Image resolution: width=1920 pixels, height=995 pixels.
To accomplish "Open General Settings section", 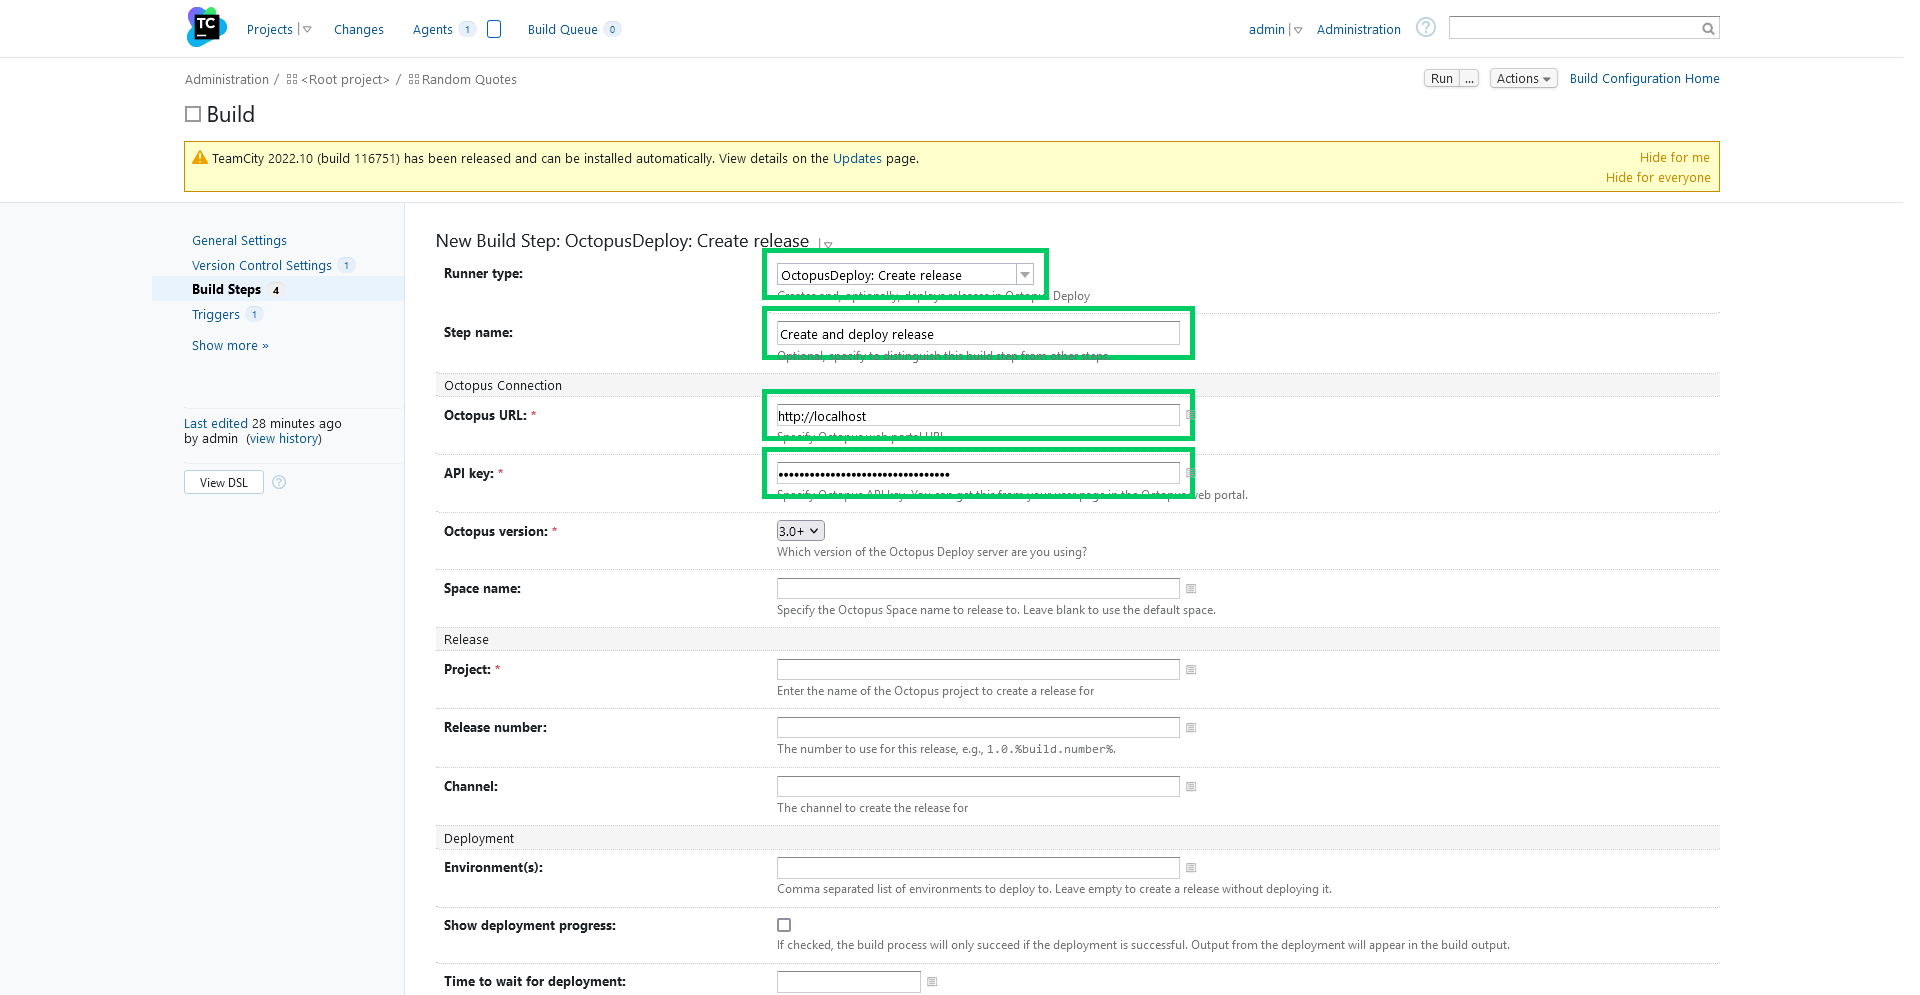I will point(239,241).
